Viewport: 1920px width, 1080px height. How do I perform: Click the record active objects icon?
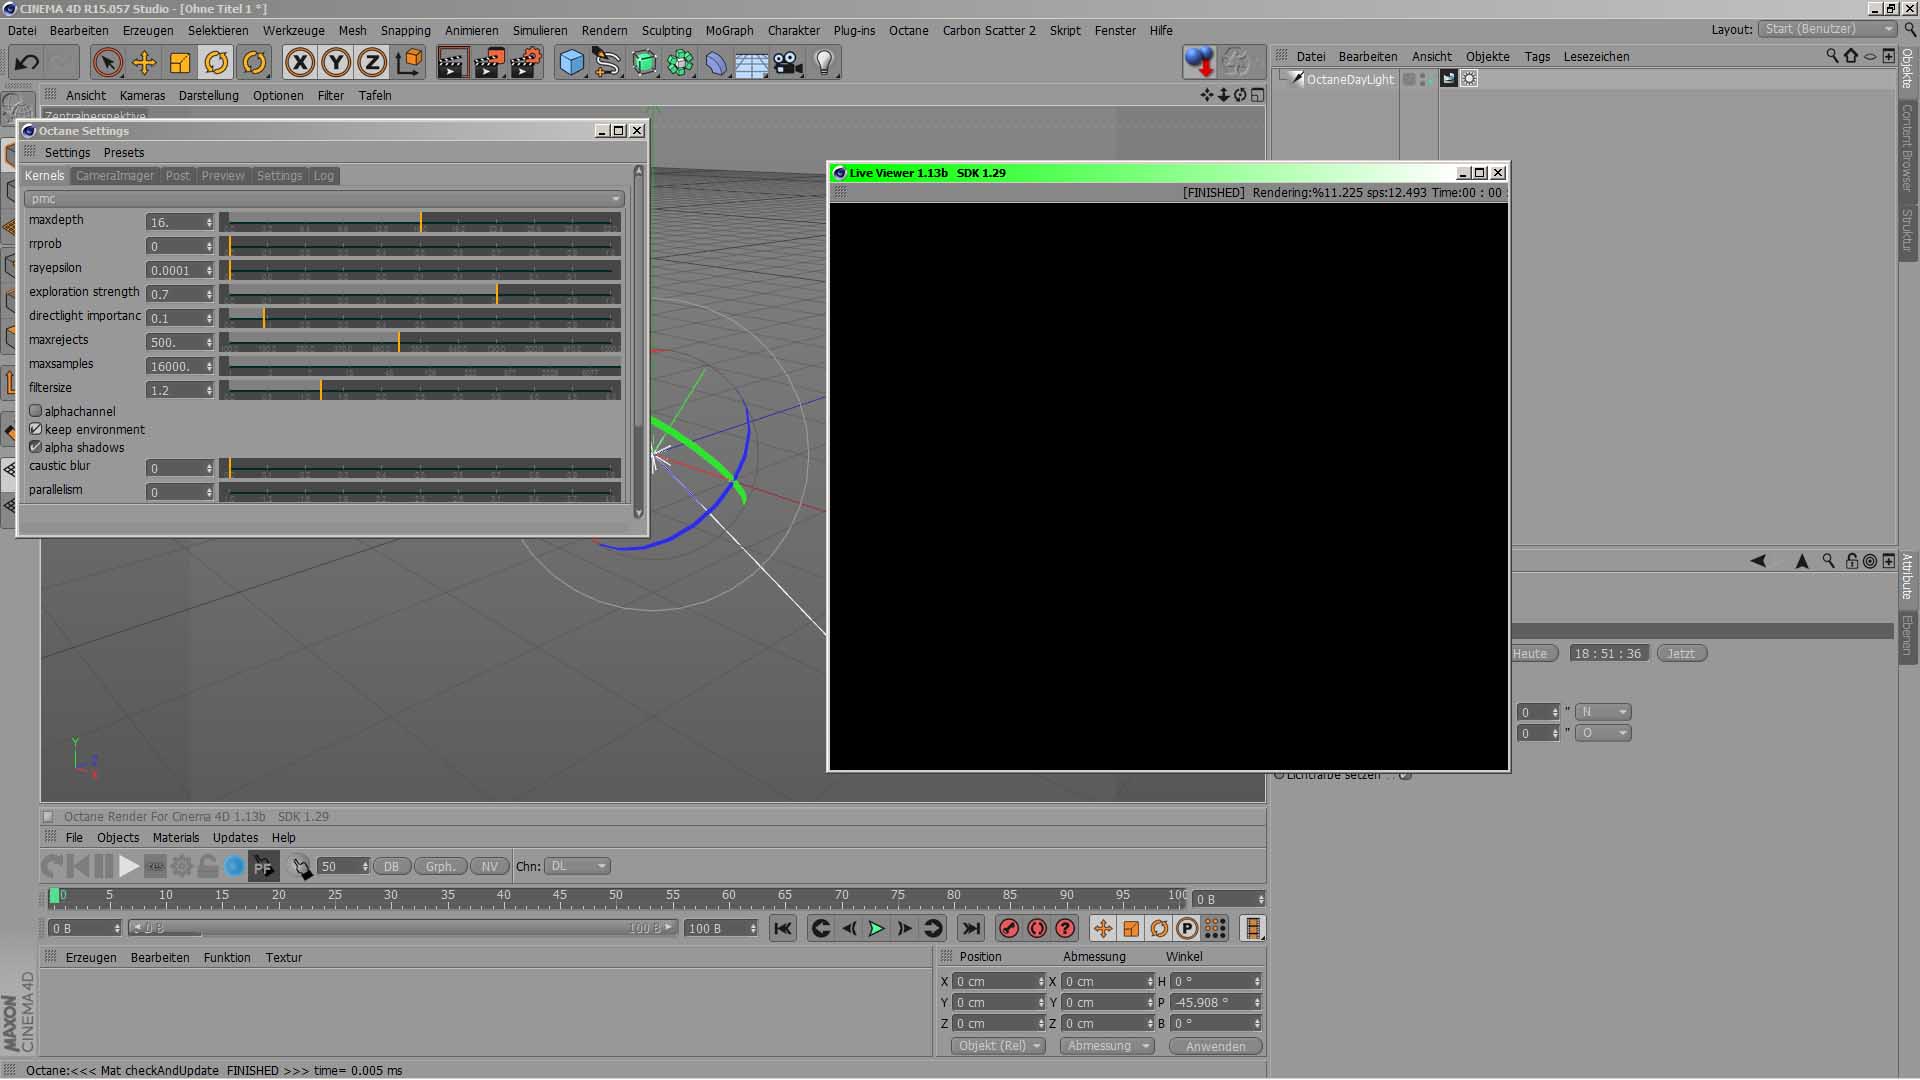[1009, 929]
